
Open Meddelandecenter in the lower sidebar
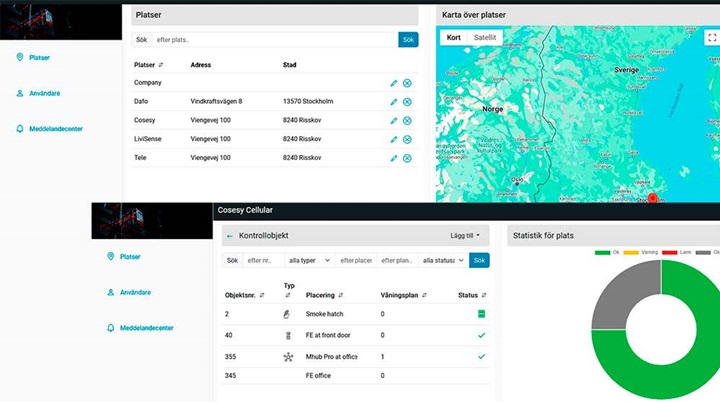click(x=146, y=328)
